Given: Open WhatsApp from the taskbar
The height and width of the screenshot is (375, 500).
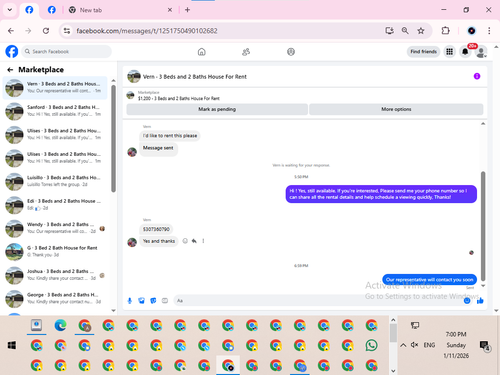Looking at the screenshot, I should click(x=371, y=345).
